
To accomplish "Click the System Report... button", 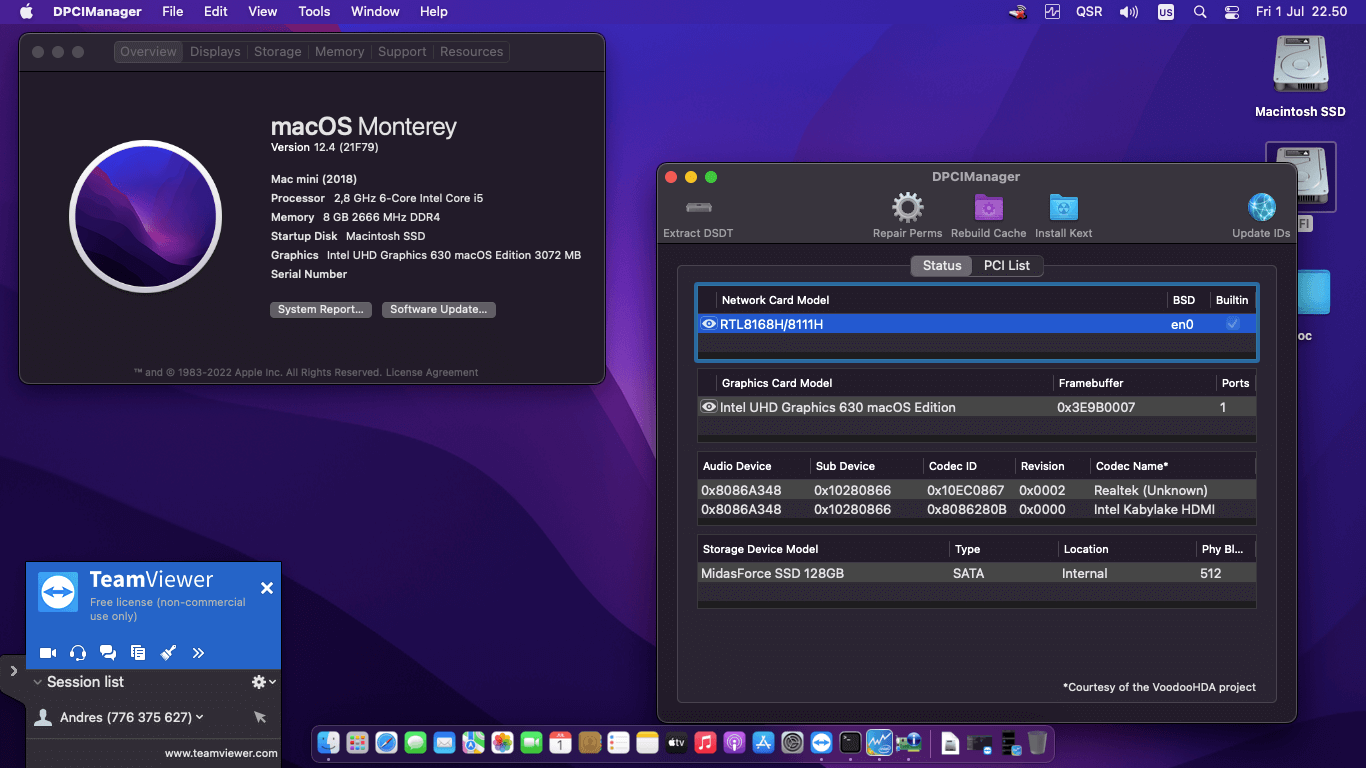I will click(x=321, y=310).
